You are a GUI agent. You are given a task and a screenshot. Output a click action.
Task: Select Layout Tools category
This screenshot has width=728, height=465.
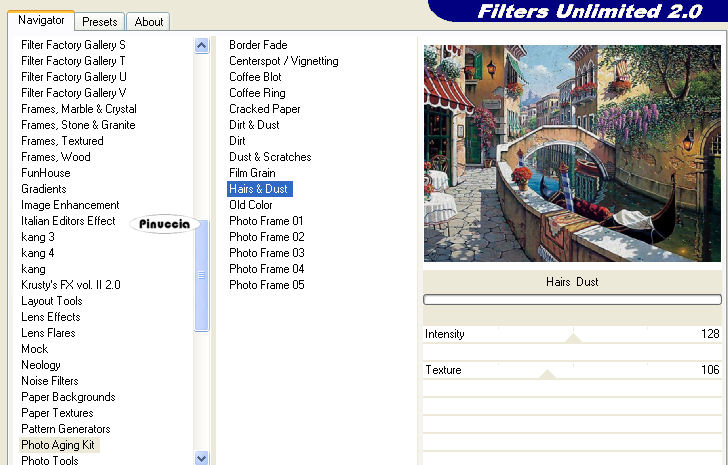52,301
